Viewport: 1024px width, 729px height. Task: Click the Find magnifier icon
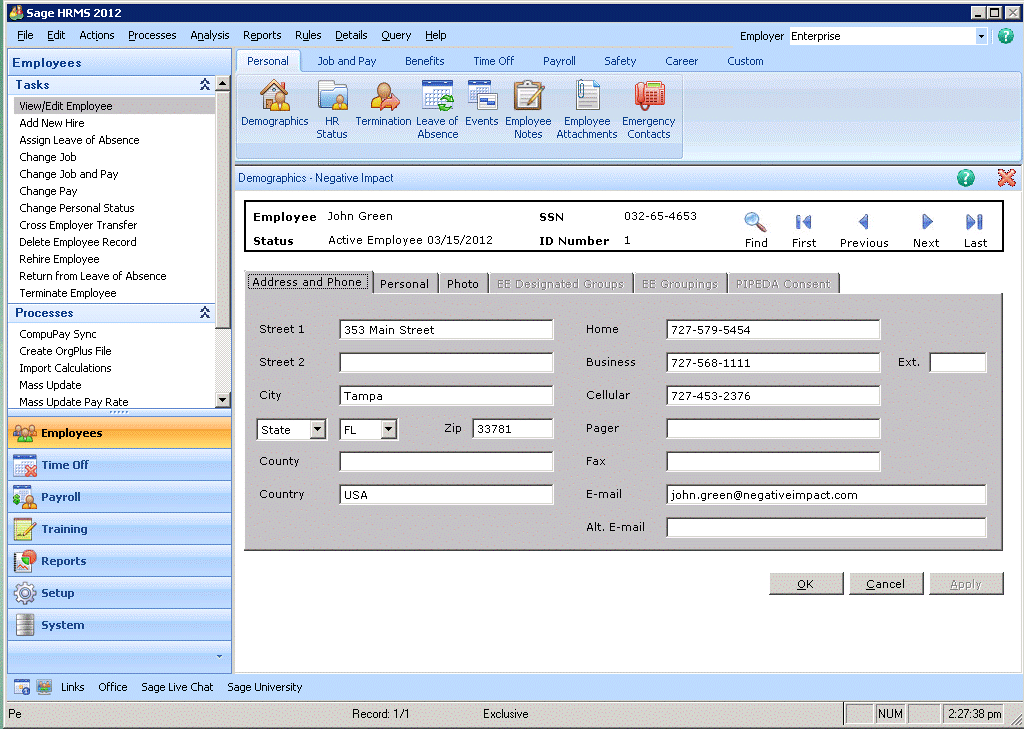tap(756, 223)
